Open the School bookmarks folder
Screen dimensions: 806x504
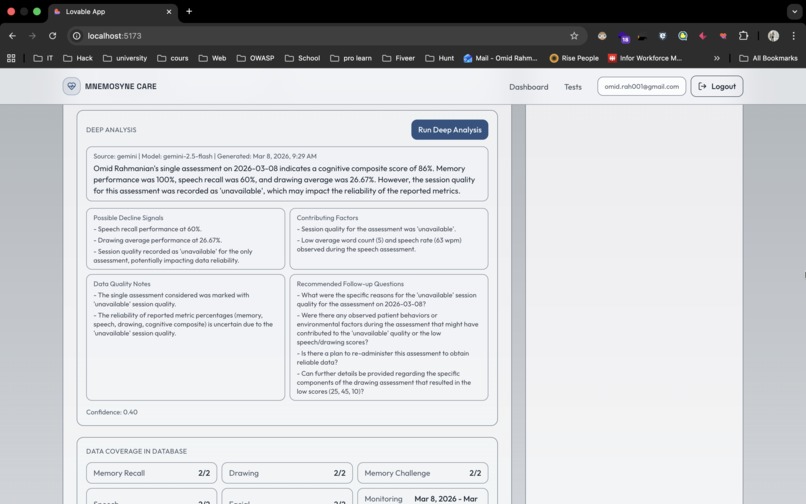point(302,58)
